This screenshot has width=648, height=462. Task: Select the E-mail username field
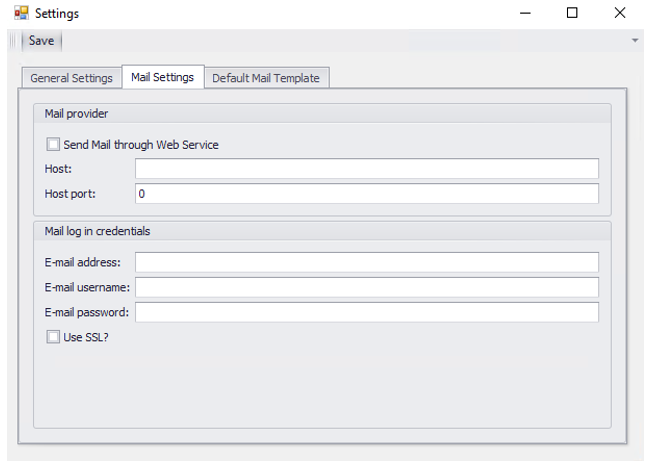(x=366, y=287)
